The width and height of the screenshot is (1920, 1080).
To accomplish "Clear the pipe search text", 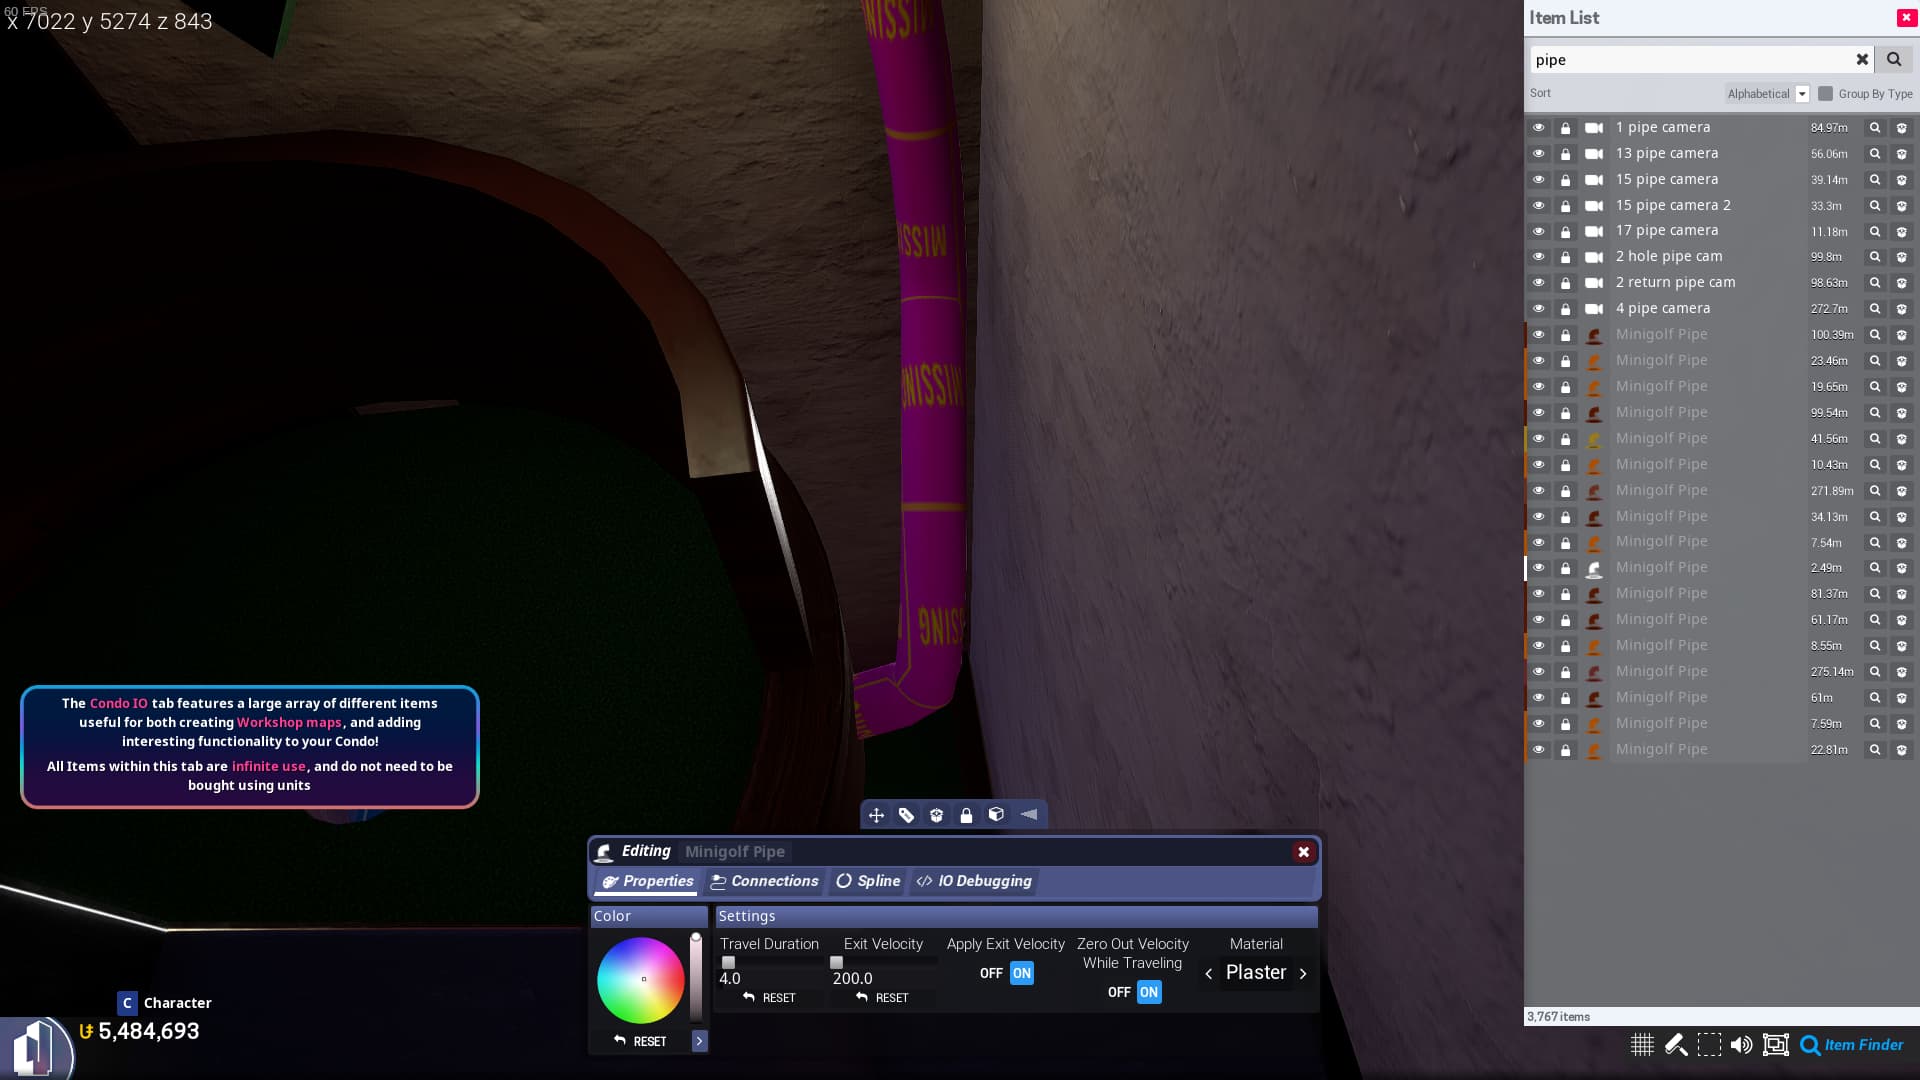I will point(1862,59).
